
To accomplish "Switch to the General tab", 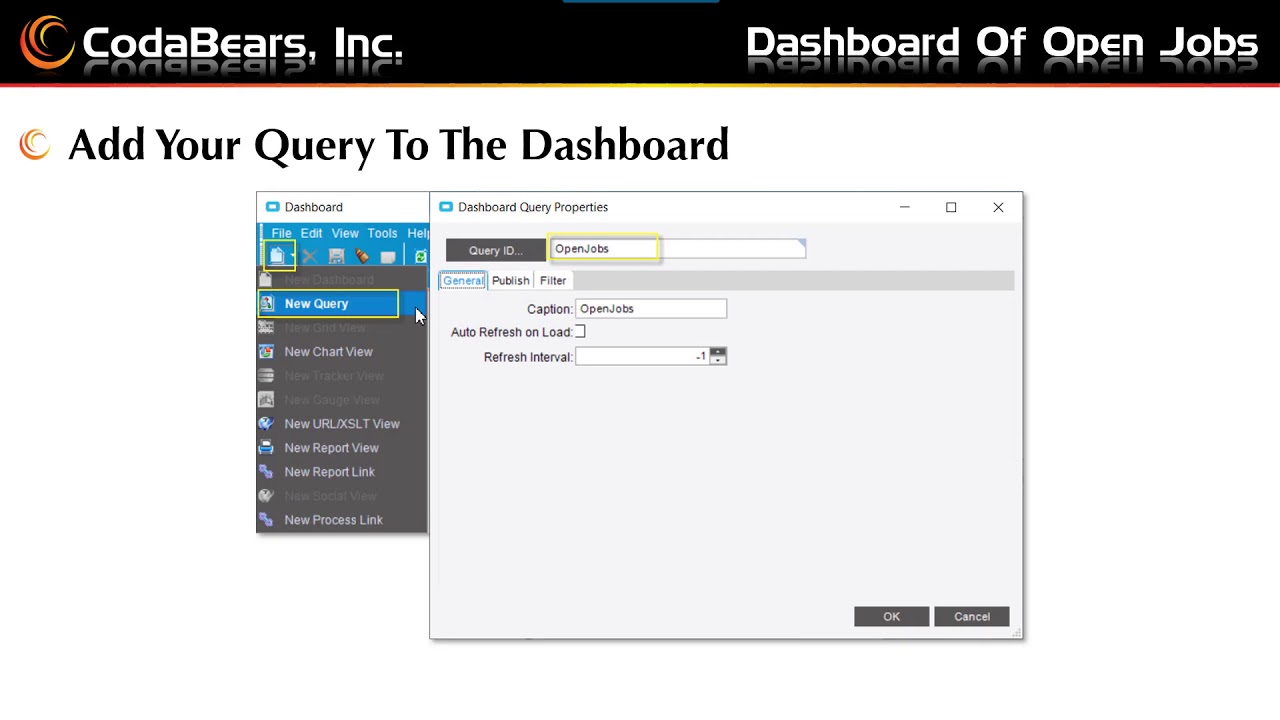I will point(463,281).
